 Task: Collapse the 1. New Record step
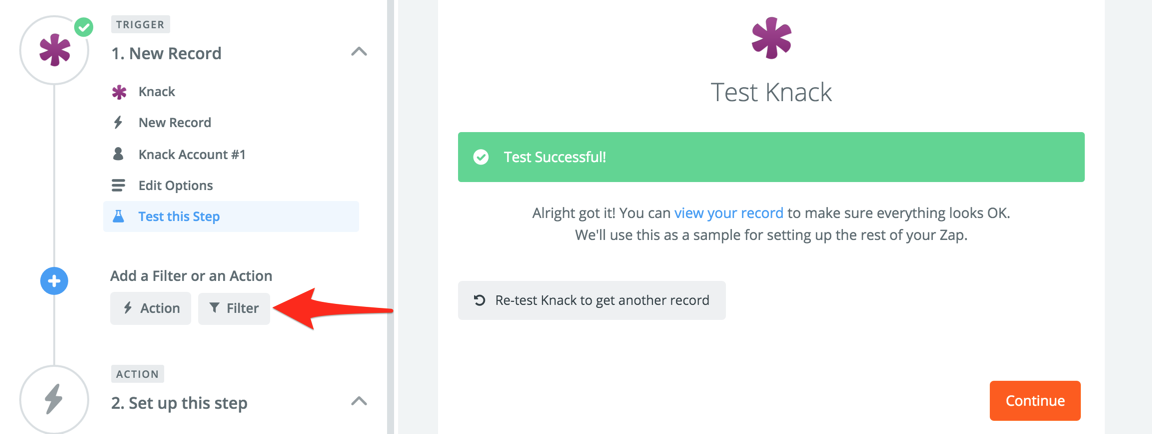point(359,52)
